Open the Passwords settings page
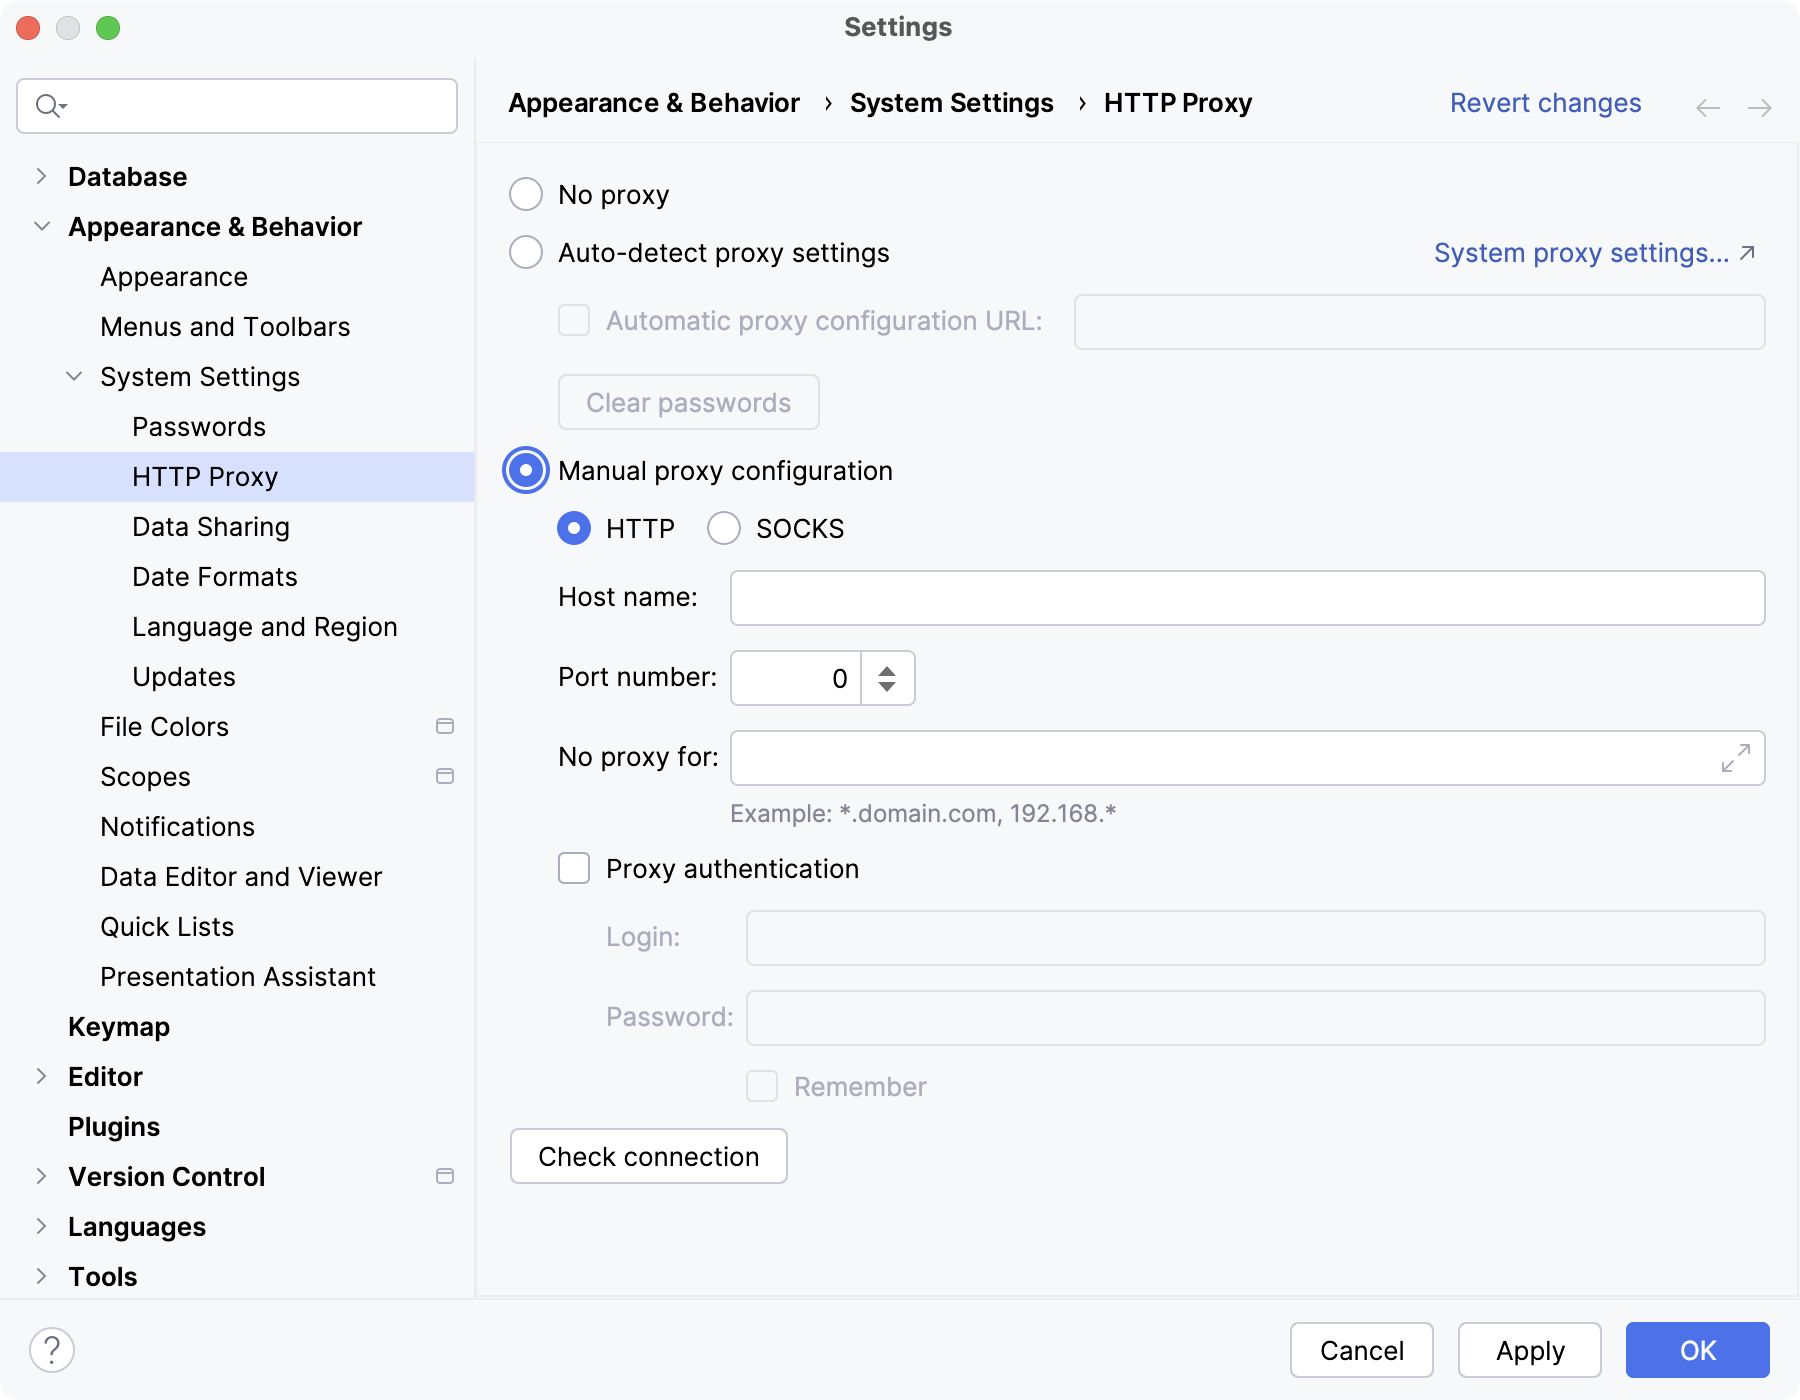1800x1400 pixels. (199, 426)
